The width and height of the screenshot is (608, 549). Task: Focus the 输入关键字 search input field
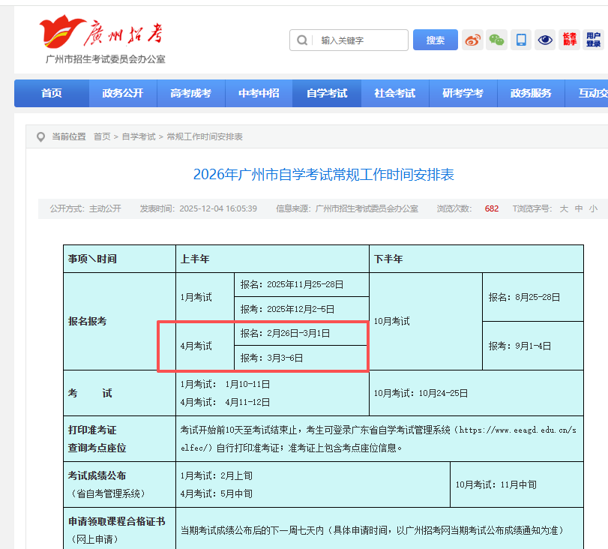(x=360, y=40)
